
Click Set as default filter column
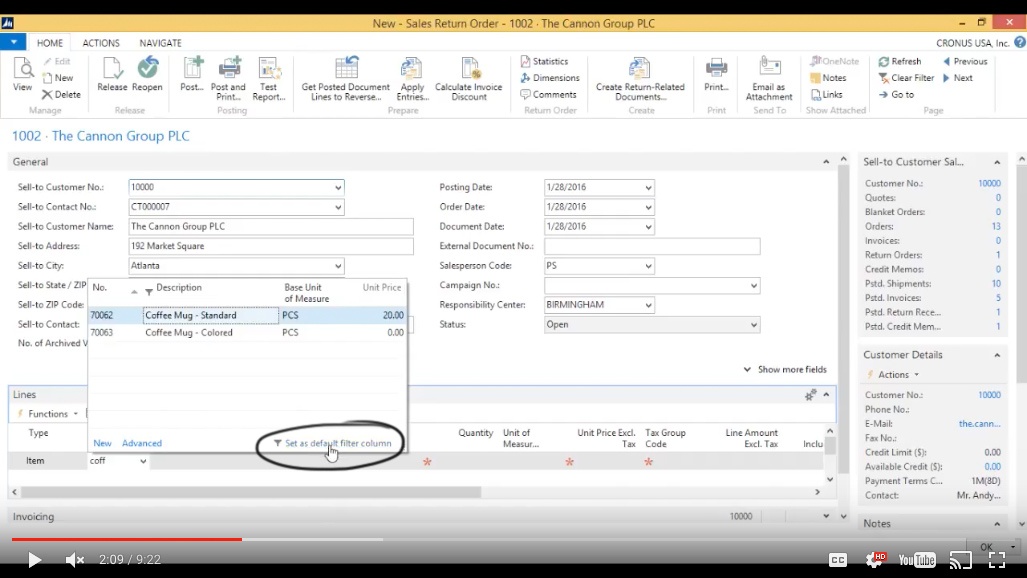(x=332, y=443)
